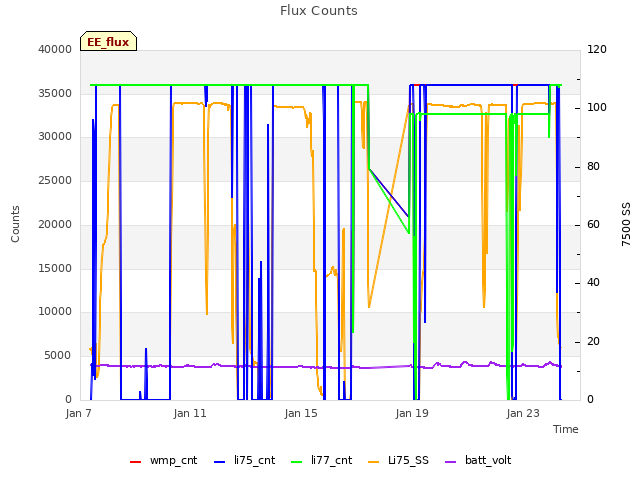This screenshot has height=480, width=640.
Task: Toggle batt_volt series in legend
Action: [x=478, y=461]
